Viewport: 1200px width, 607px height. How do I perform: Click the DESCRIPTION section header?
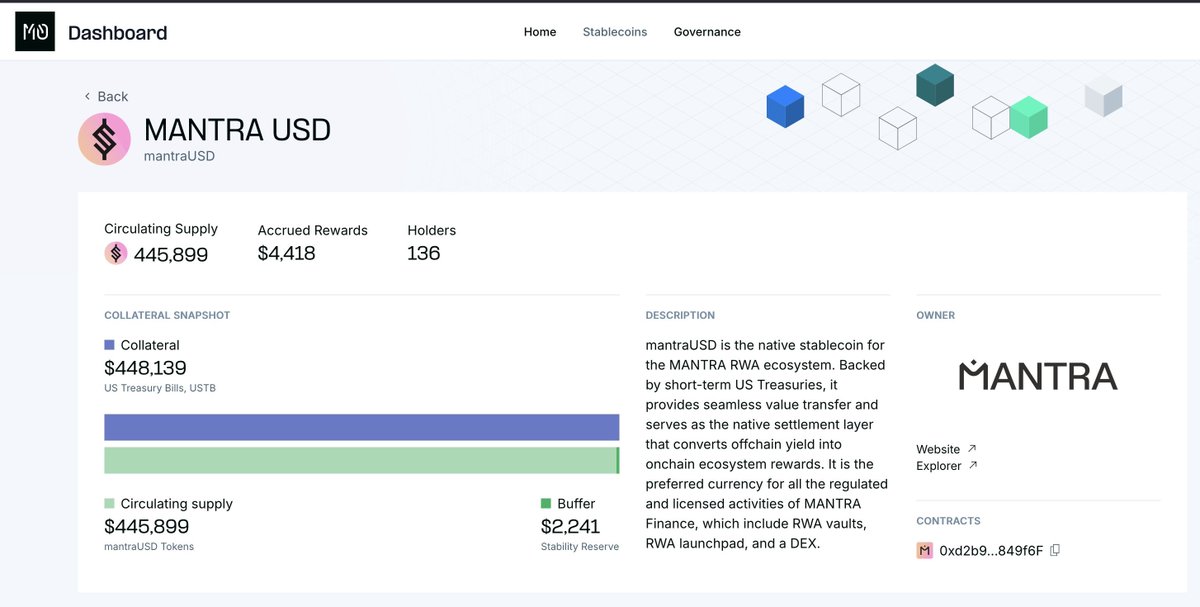[x=680, y=315]
